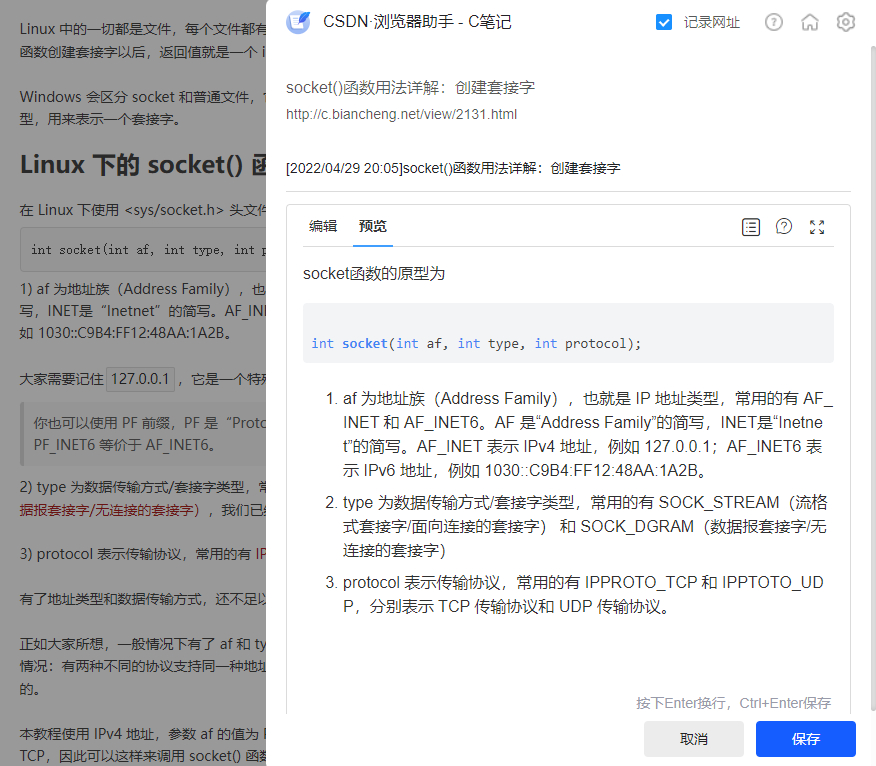Click the PF 前缀 quote block in background page
Image resolution: width=876 pixels, height=766 pixels.
pos(143,434)
